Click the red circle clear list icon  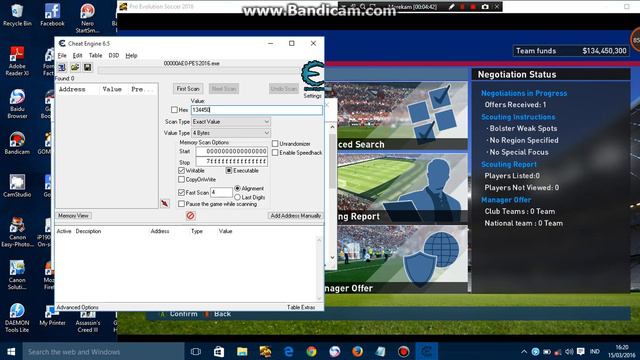(x=190, y=216)
